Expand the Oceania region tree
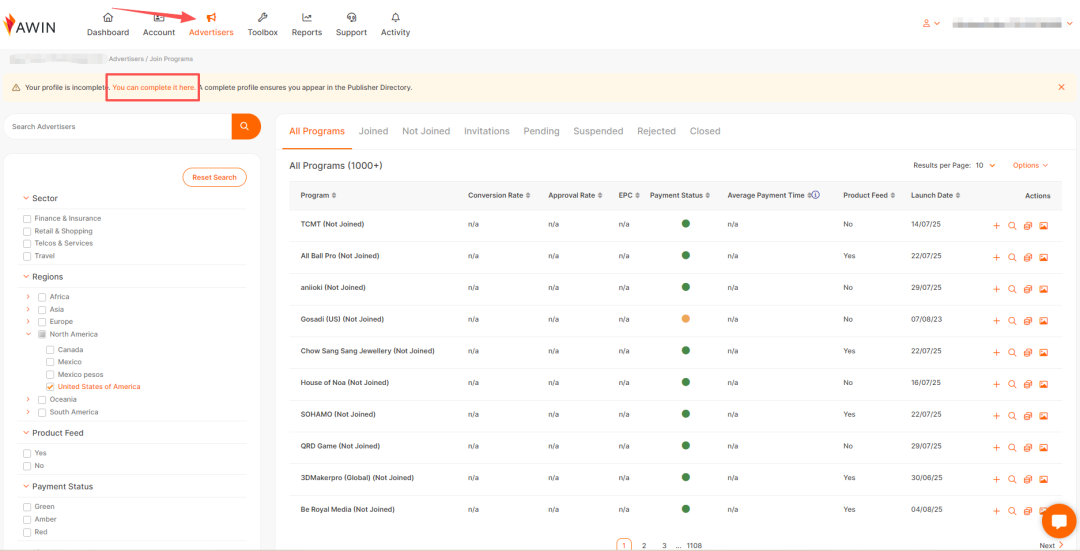Image resolution: width=1080 pixels, height=551 pixels. [28, 399]
